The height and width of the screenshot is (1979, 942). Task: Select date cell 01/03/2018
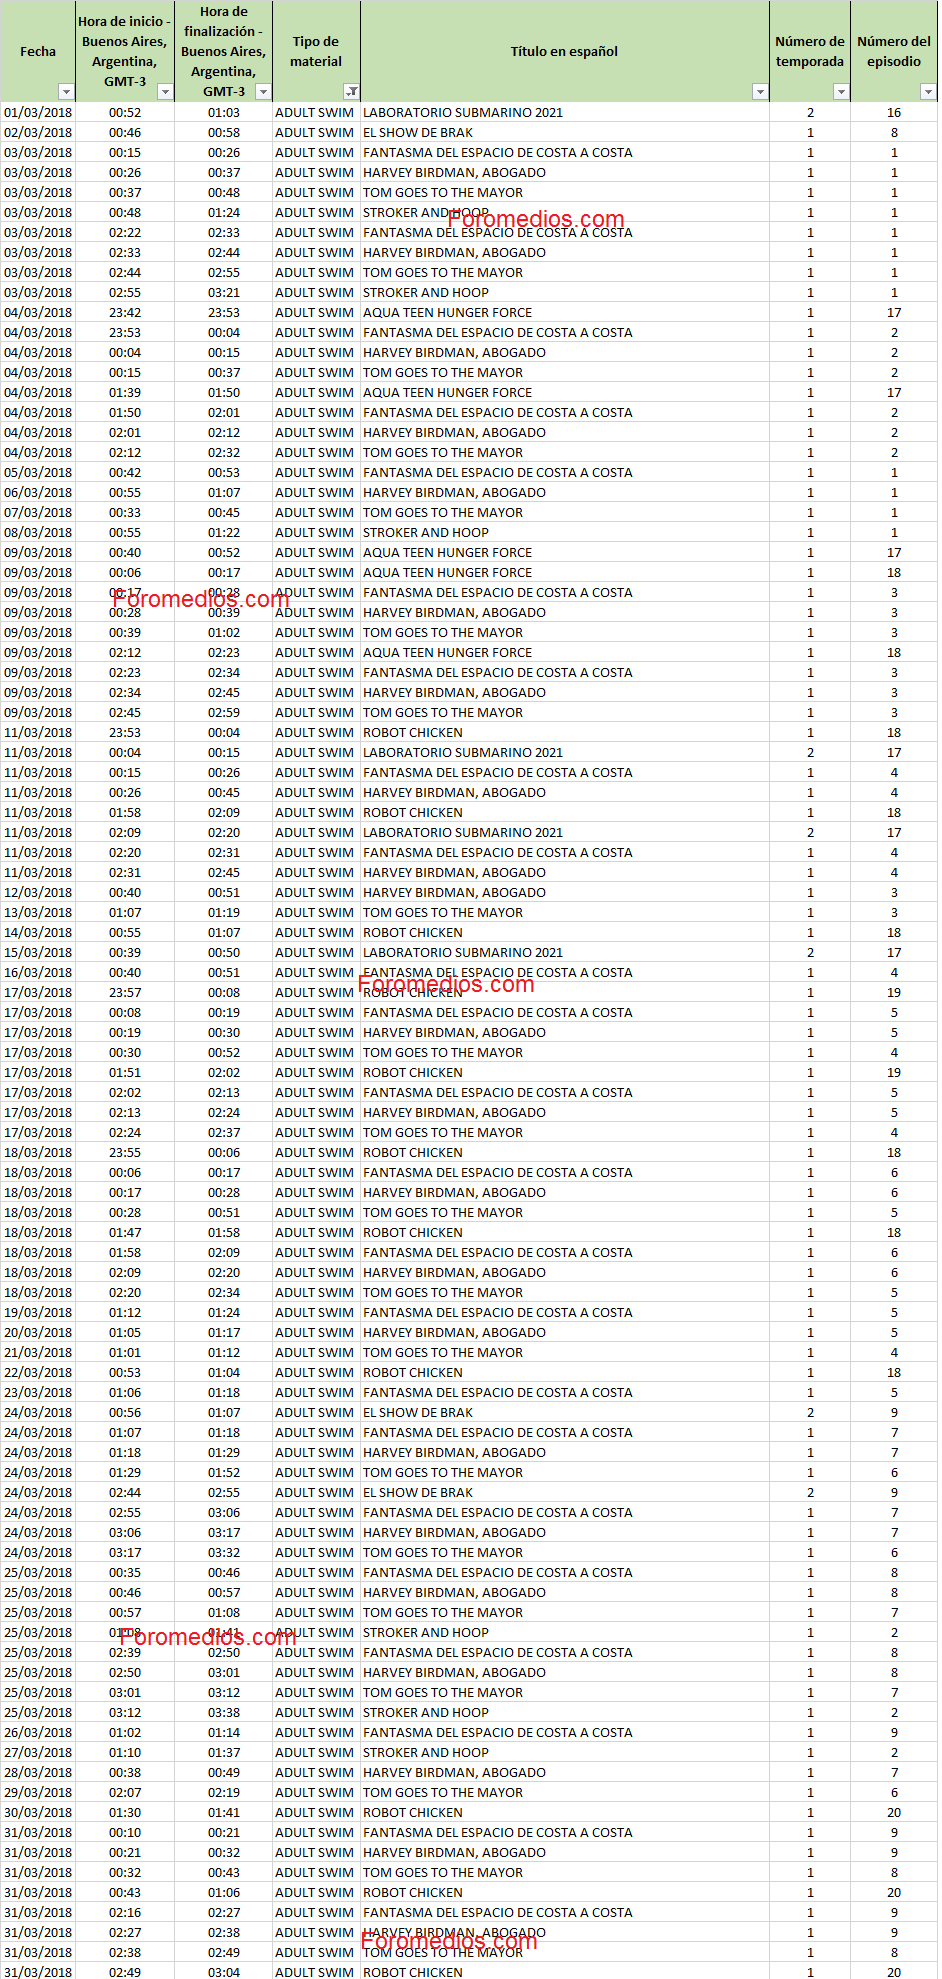[38, 112]
